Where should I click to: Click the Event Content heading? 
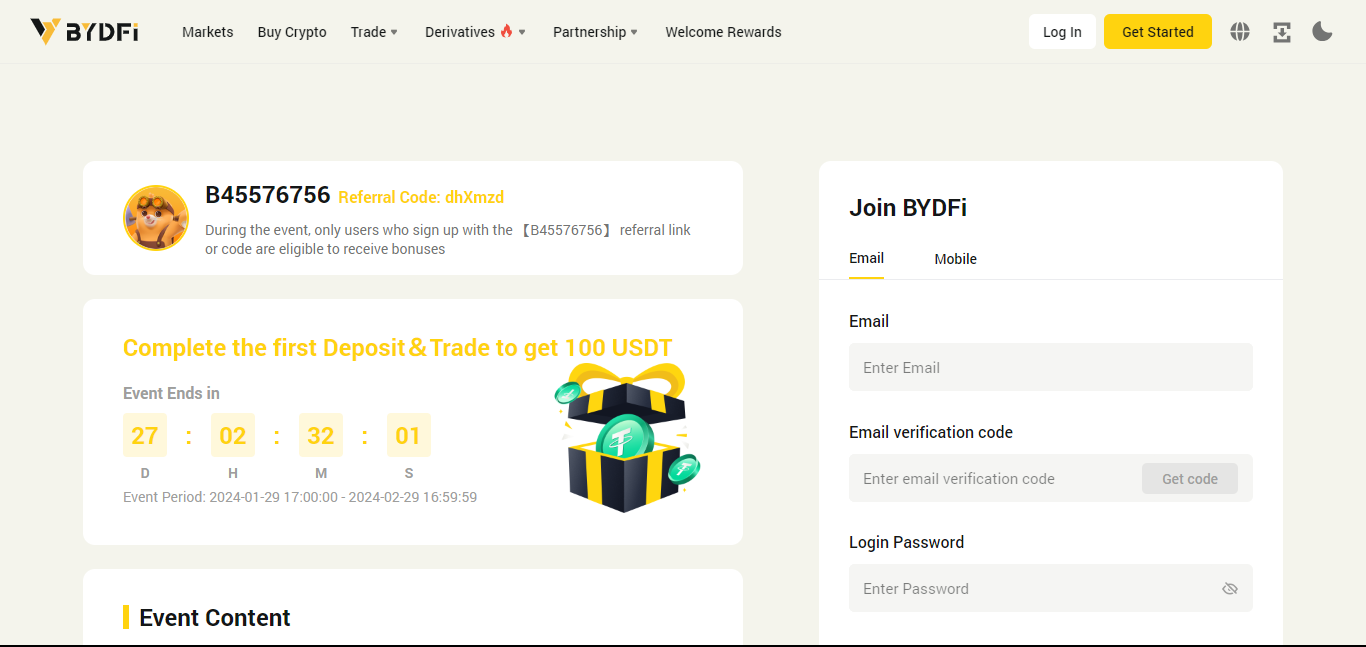(x=215, y=618)
